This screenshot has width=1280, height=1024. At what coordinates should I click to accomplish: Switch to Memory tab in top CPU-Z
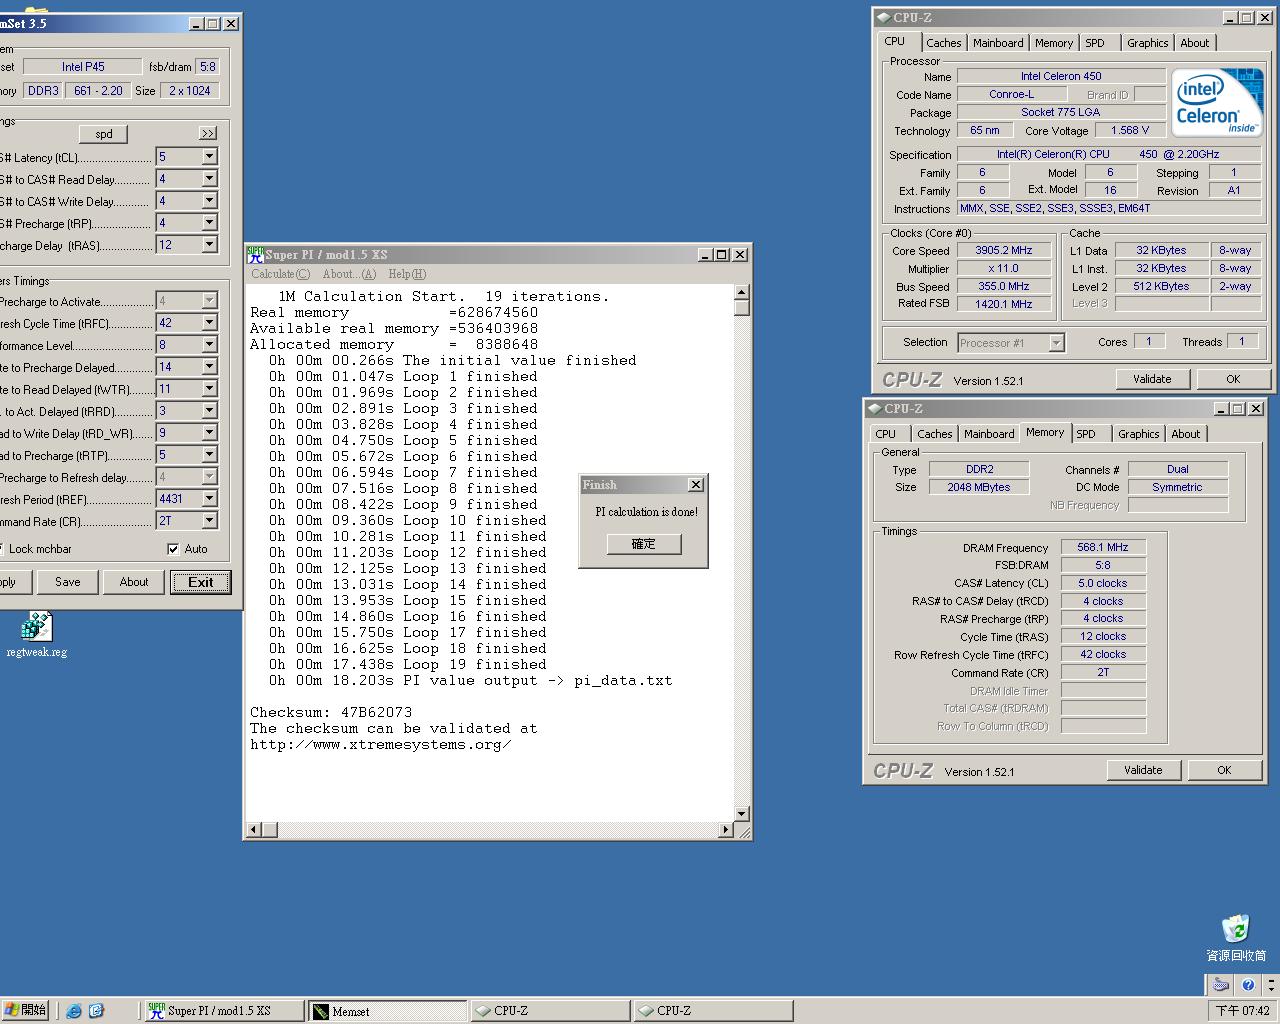point(1054,43)
